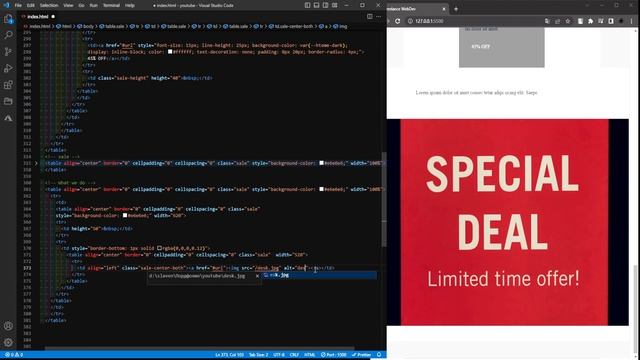Open the body breadcrumb segment
Viewport: 640px width, 360px height.
pos(85,26)
